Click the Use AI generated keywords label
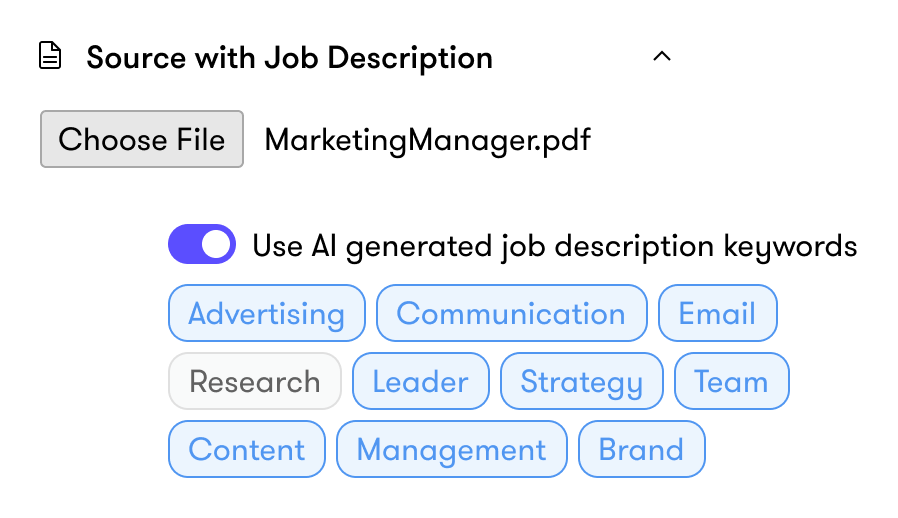 [555, 247]
